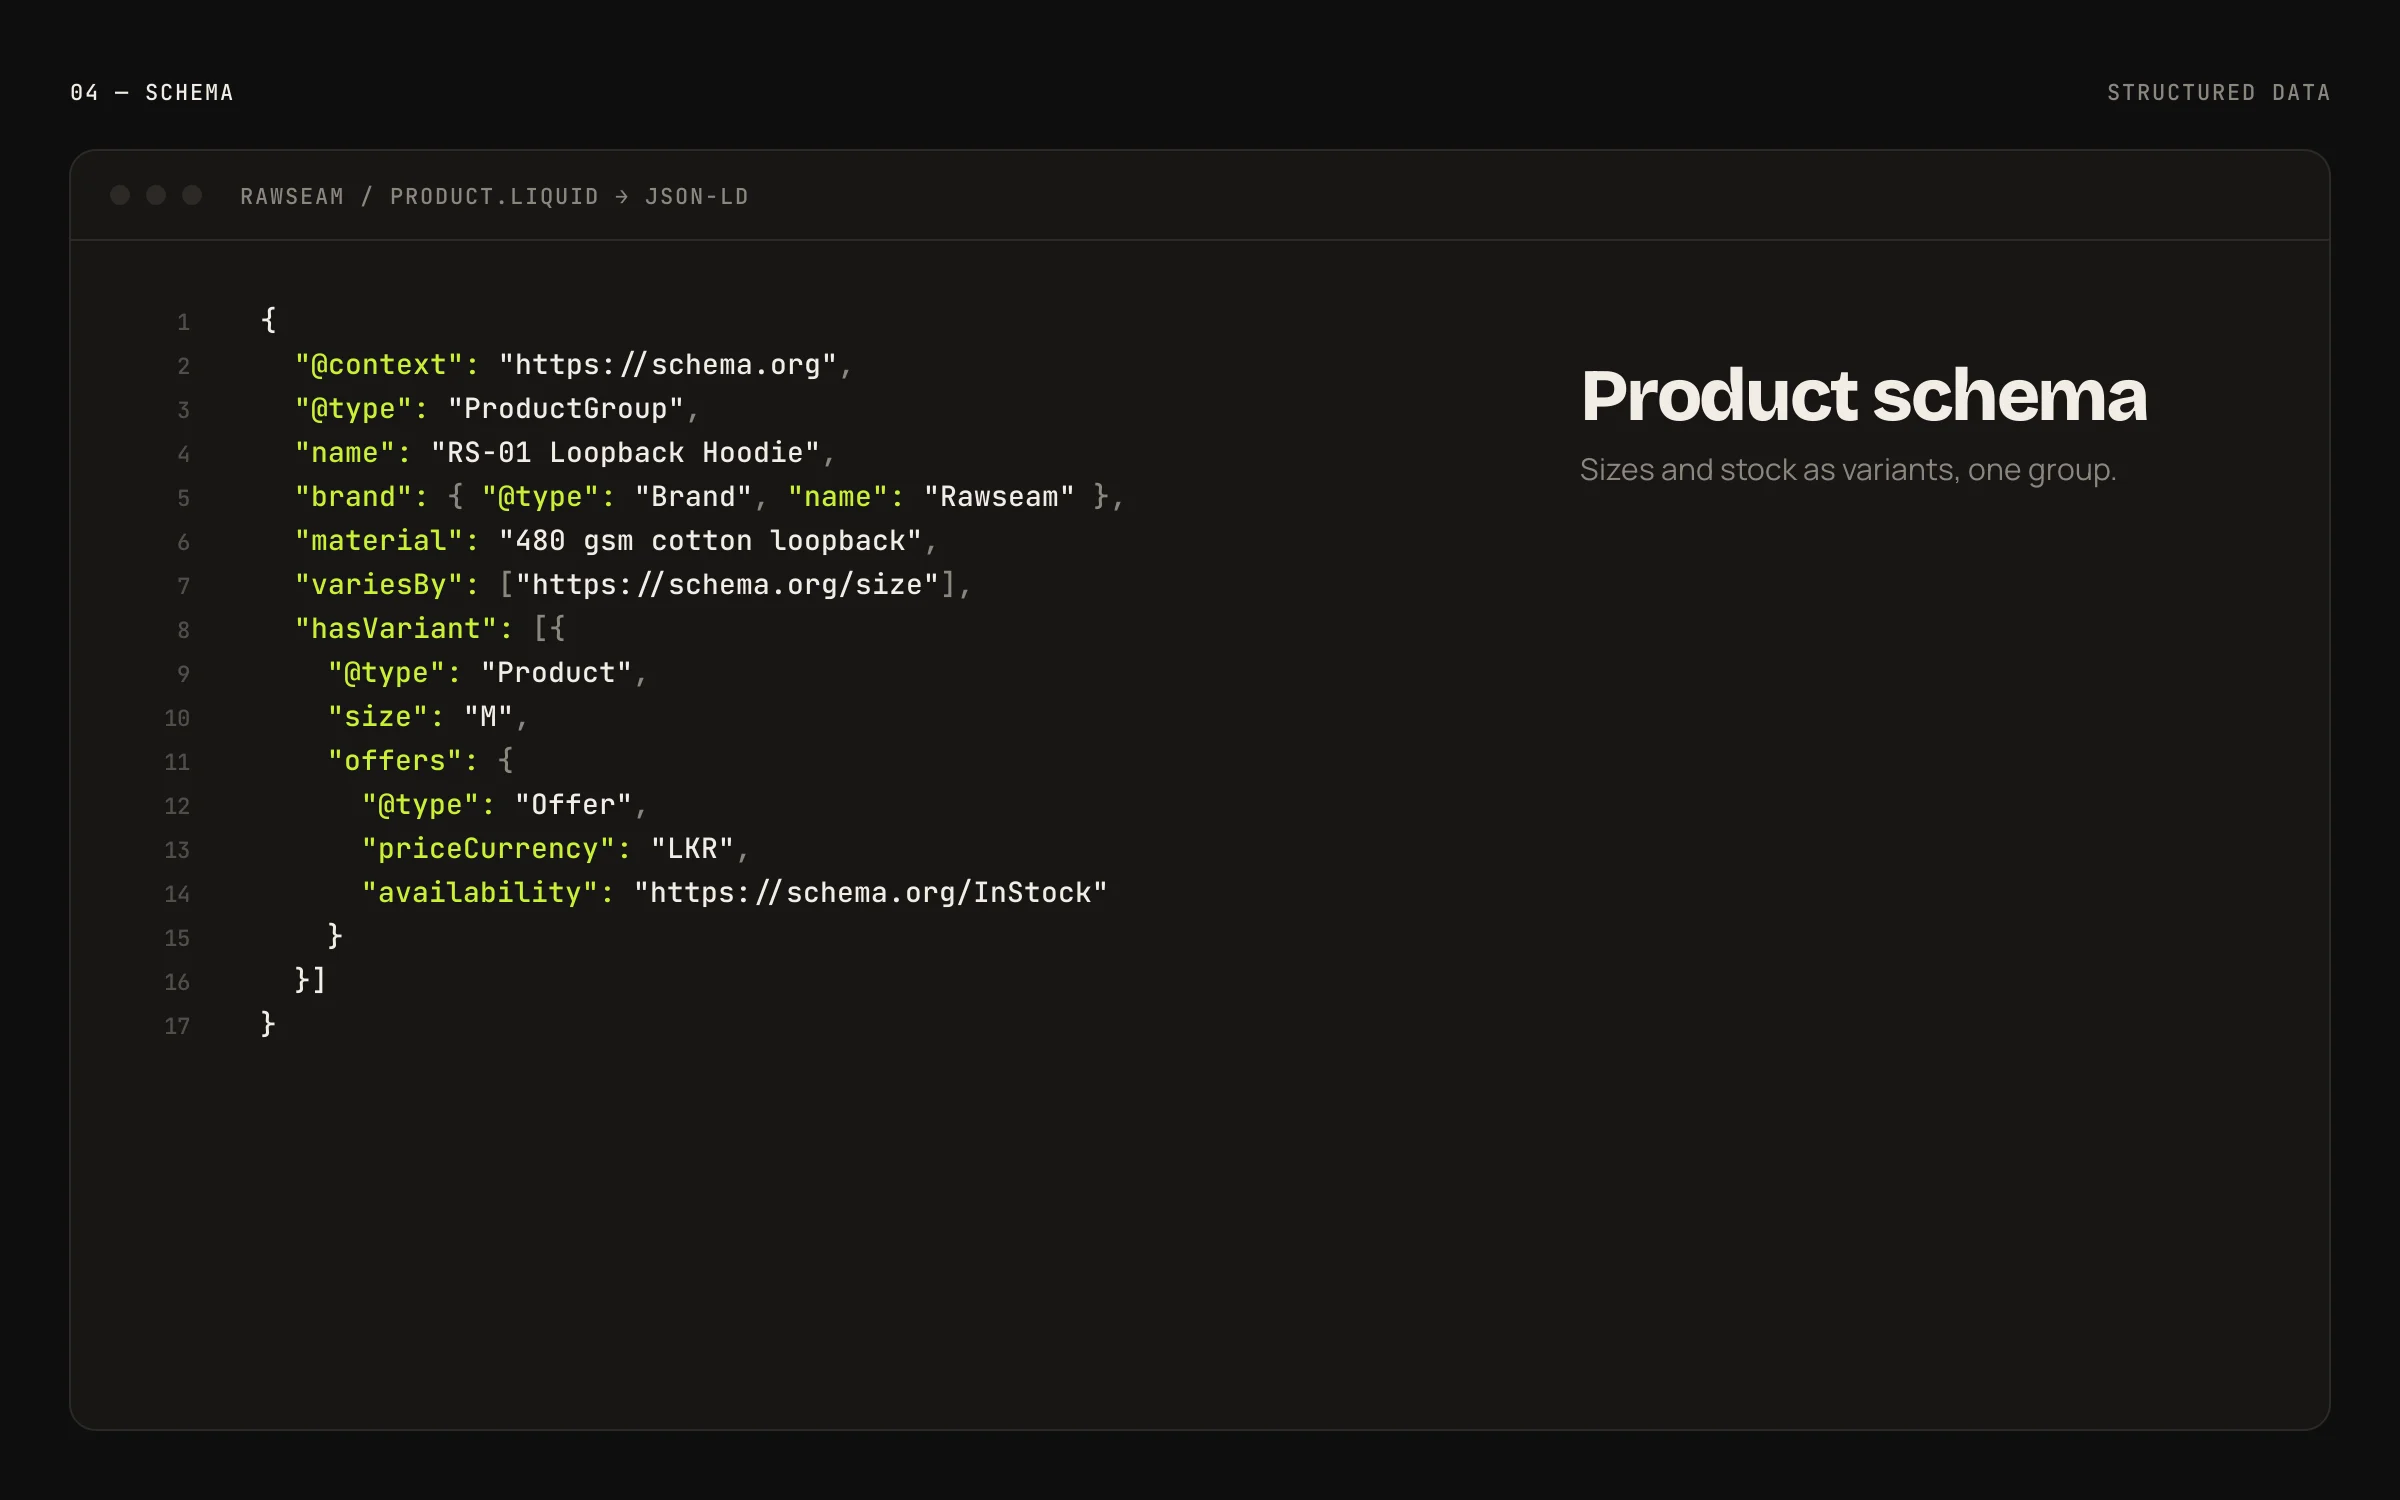Image resolution: width=2400 pixels, height=1500 pixels.
Task: Click line number 11 in gutter
Action: [177, 762]
